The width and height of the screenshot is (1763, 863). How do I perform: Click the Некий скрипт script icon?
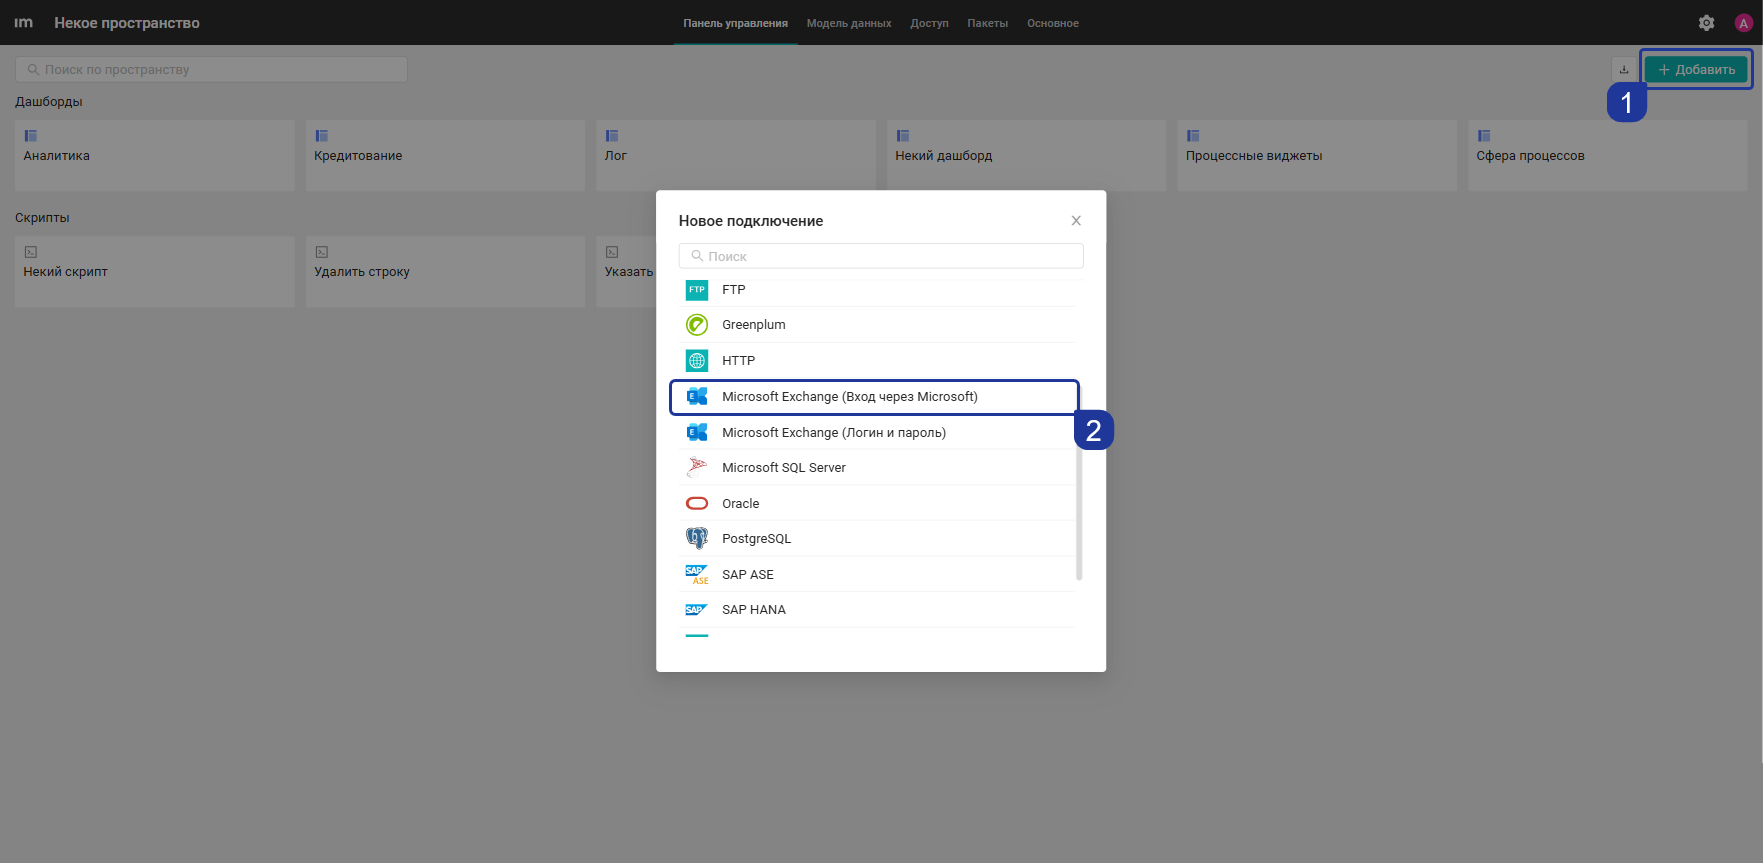pyautogui.click(x=31, y=252)
